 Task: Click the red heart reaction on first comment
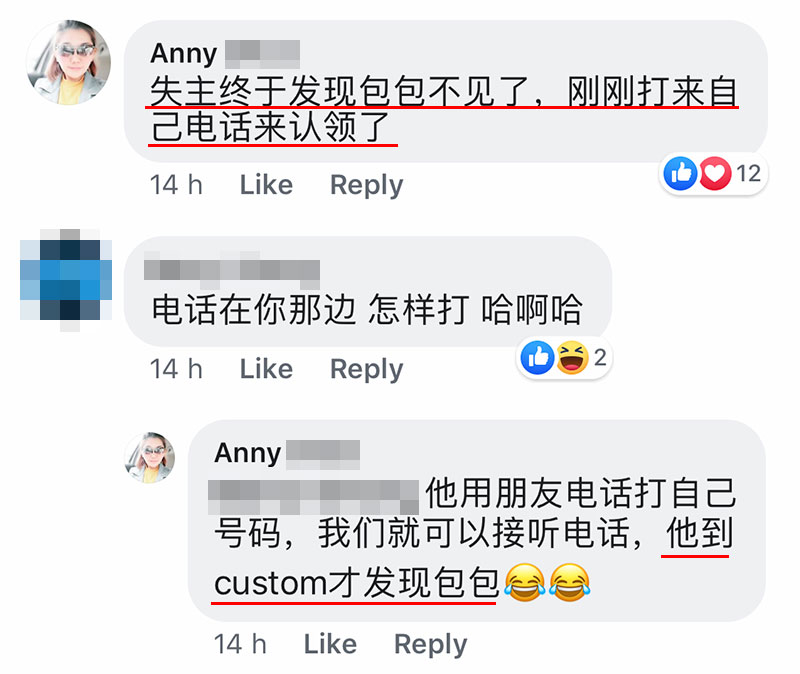[715, 173]
